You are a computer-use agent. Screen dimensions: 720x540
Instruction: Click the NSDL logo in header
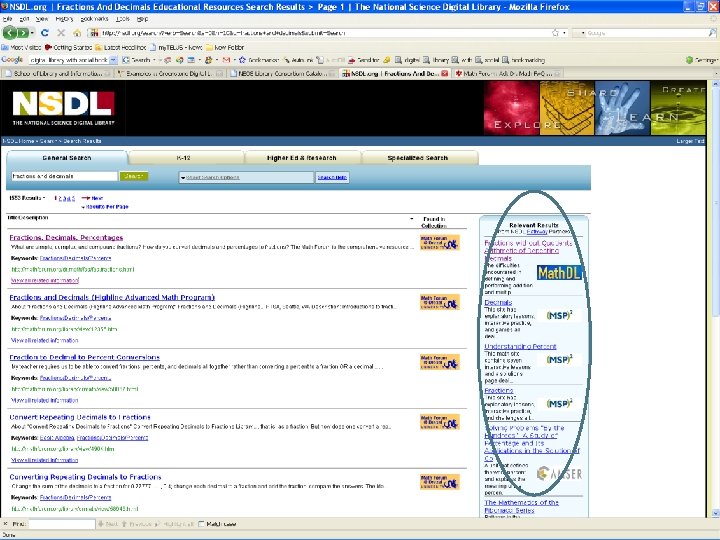coord(63,108)
